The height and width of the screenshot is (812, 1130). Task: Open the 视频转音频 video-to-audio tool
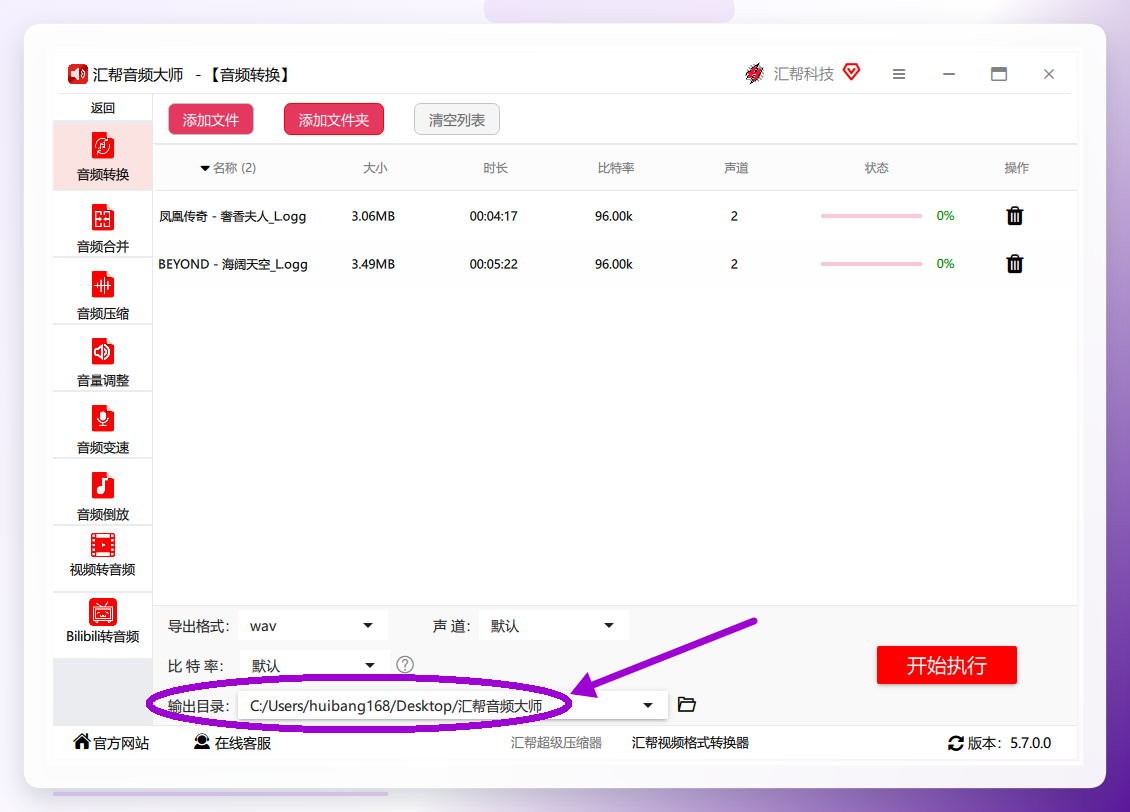coord(102,555)
